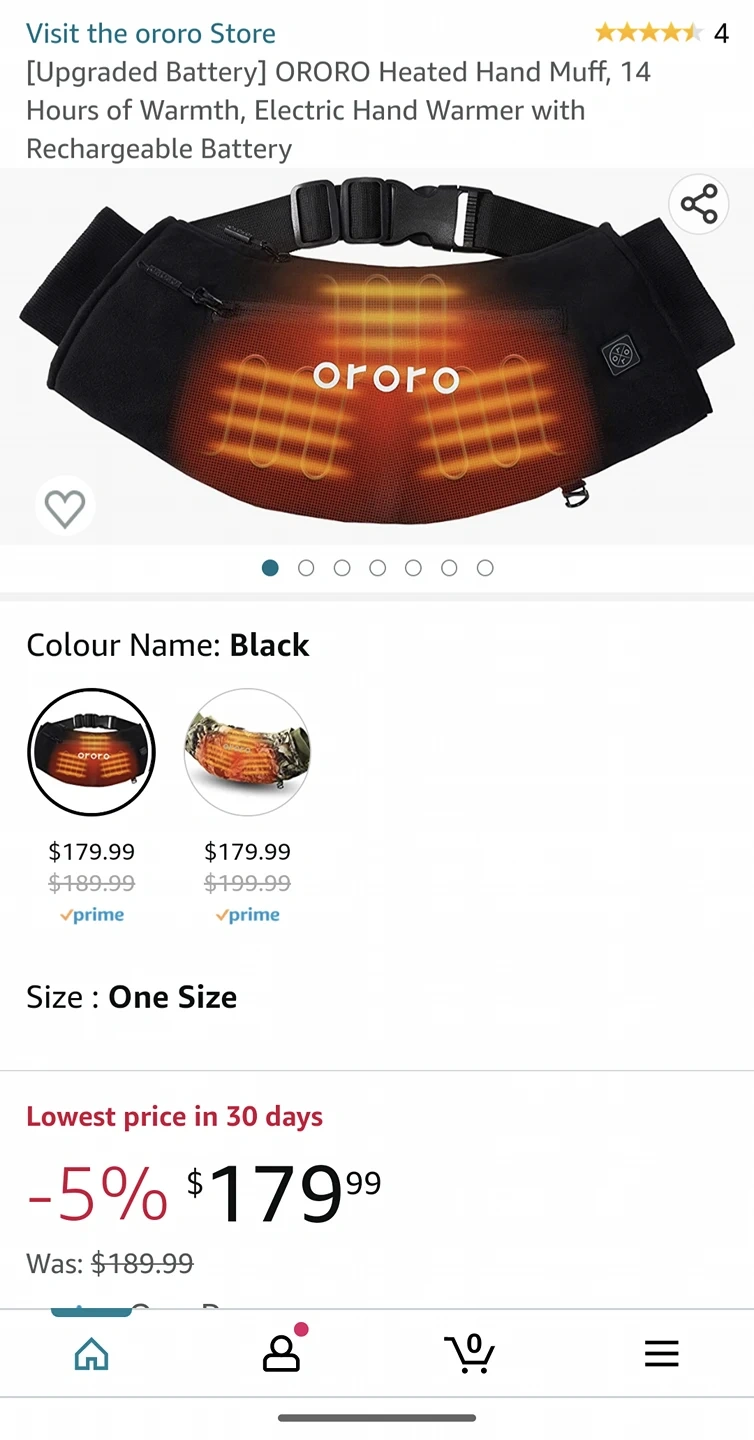Go to second product image dot
The height and width of the screenshot is (1440, 754).
point(306,568)
